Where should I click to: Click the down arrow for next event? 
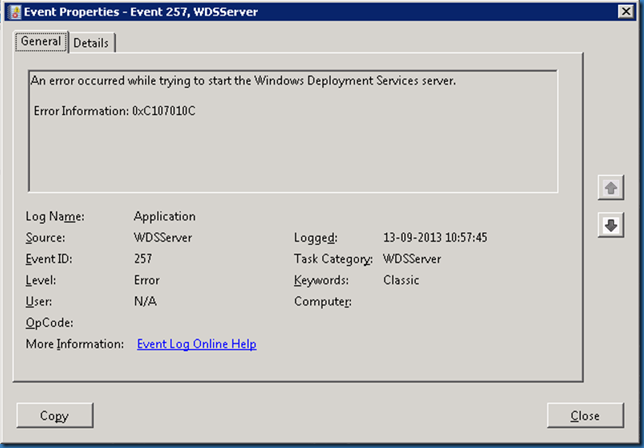click(609, 226)
